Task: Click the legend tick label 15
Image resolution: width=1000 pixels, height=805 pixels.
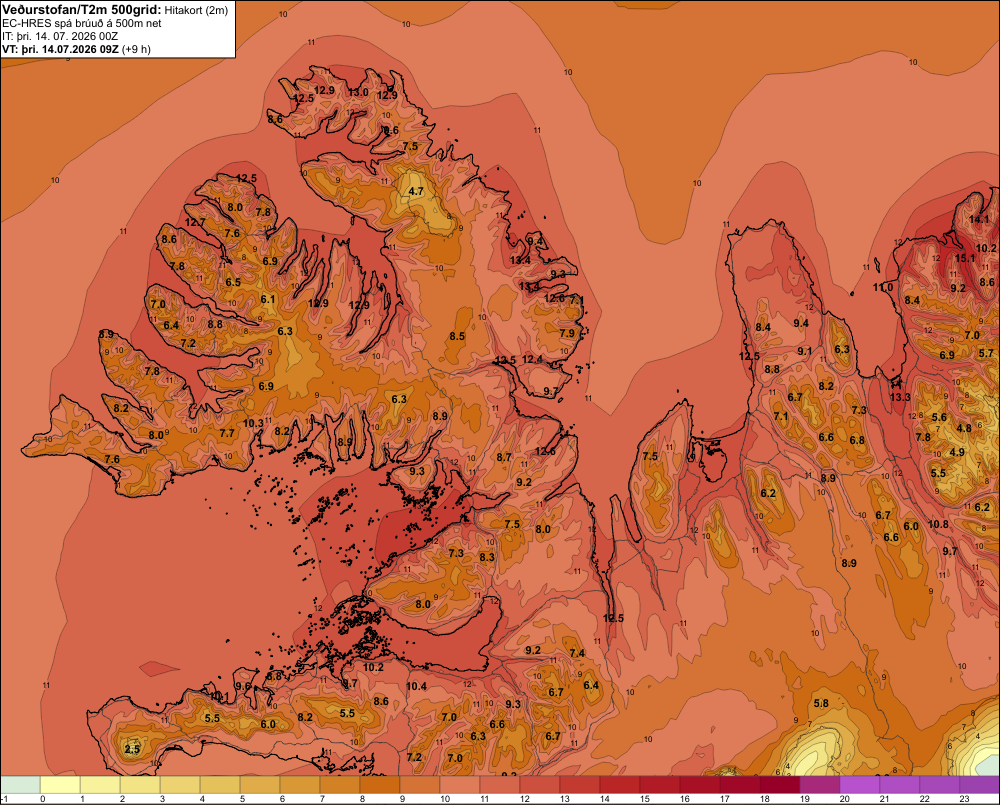Action: click(645, 799)
